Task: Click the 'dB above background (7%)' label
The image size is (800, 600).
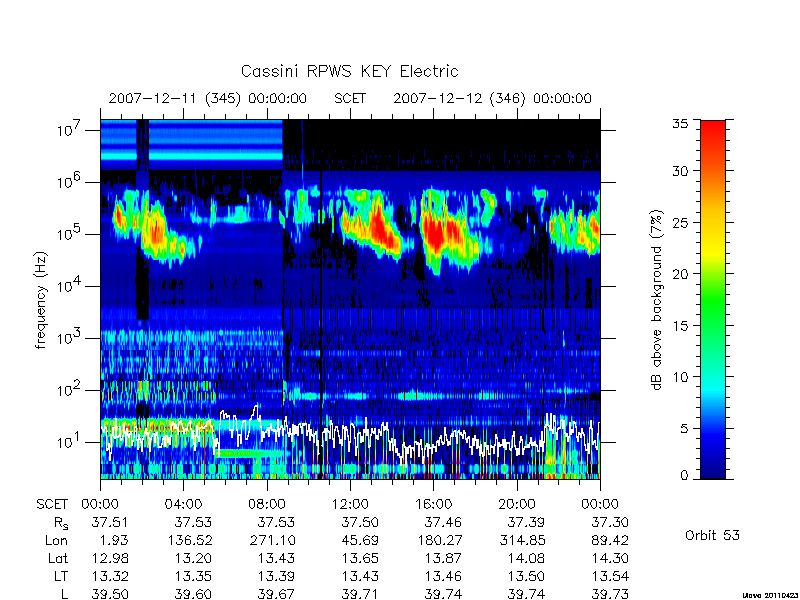Action: (657, 300)
